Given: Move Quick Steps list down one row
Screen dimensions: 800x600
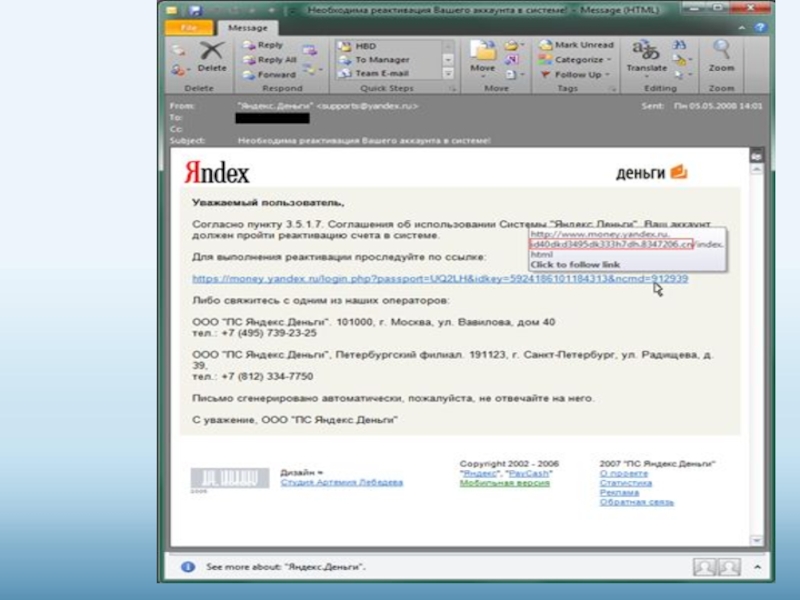Looking at the screenshot, I should 448,60.
